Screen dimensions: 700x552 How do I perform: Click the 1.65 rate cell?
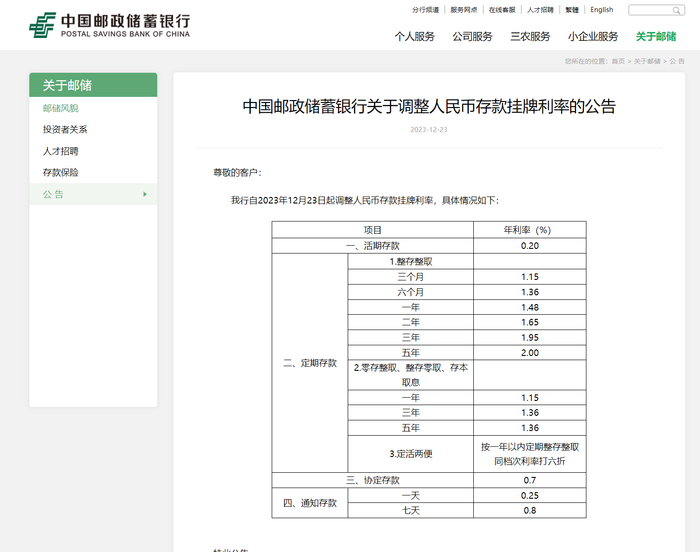pos(530,322)
